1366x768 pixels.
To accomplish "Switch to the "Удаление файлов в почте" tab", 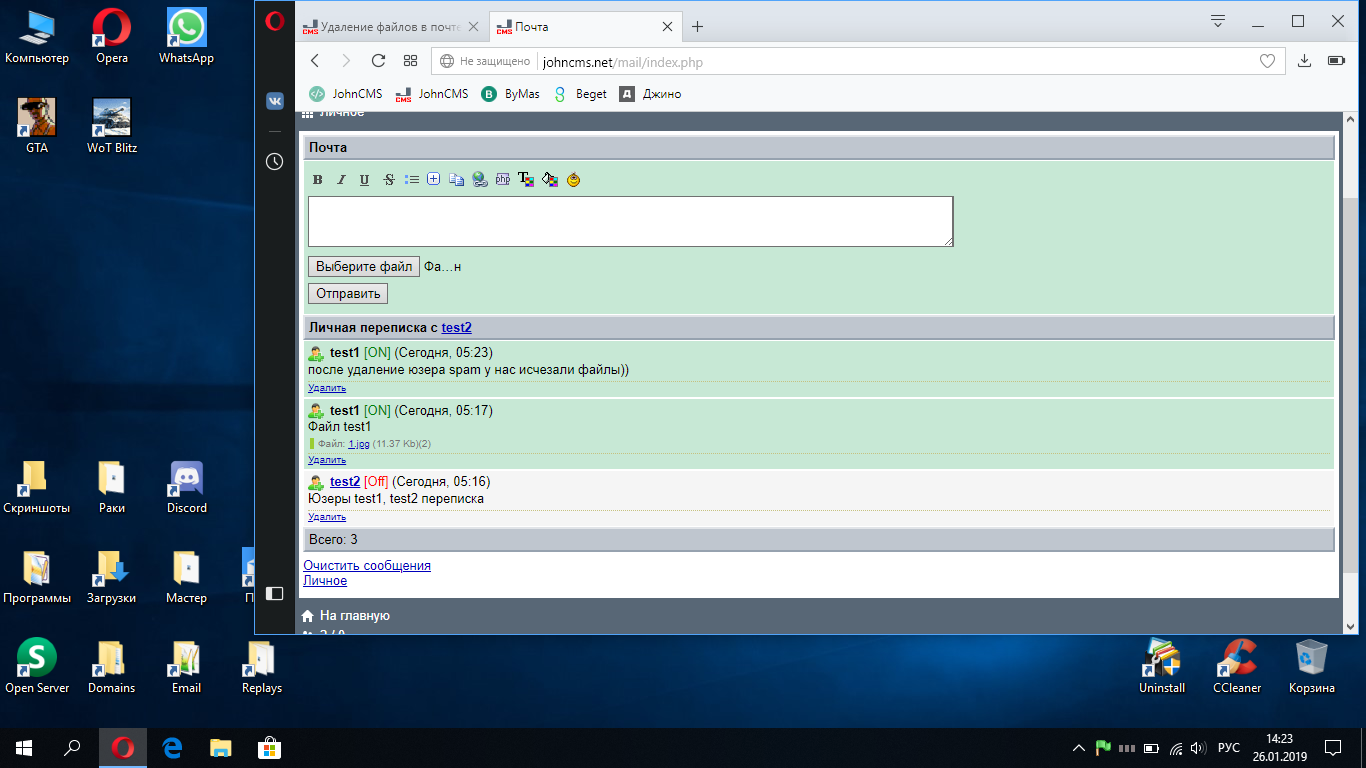I will [391, 27].
